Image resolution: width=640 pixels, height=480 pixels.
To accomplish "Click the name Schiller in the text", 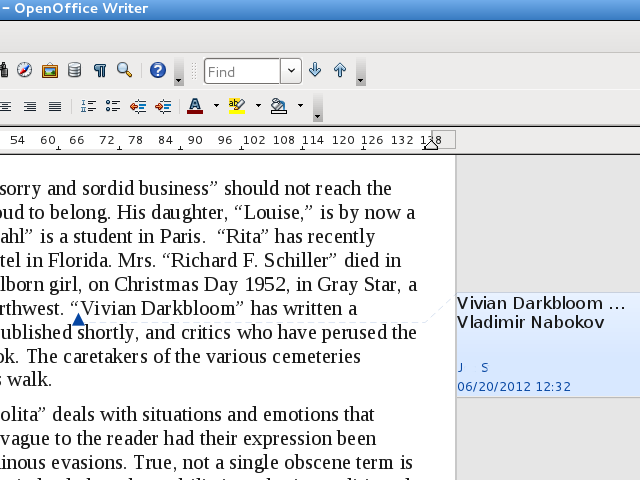I will (x=296, y=260).
